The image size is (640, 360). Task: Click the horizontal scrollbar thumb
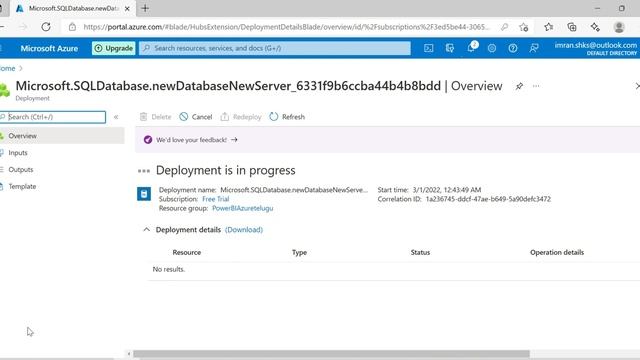click(331, 354)
